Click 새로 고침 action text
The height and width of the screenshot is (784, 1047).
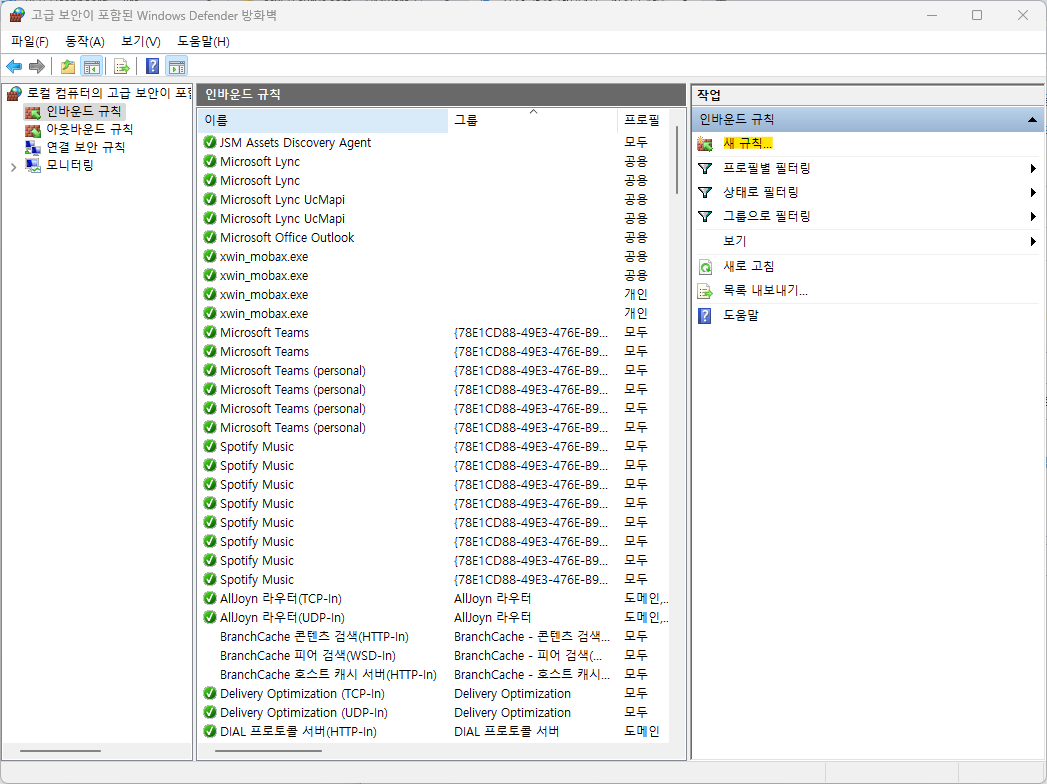click(749, 266)
